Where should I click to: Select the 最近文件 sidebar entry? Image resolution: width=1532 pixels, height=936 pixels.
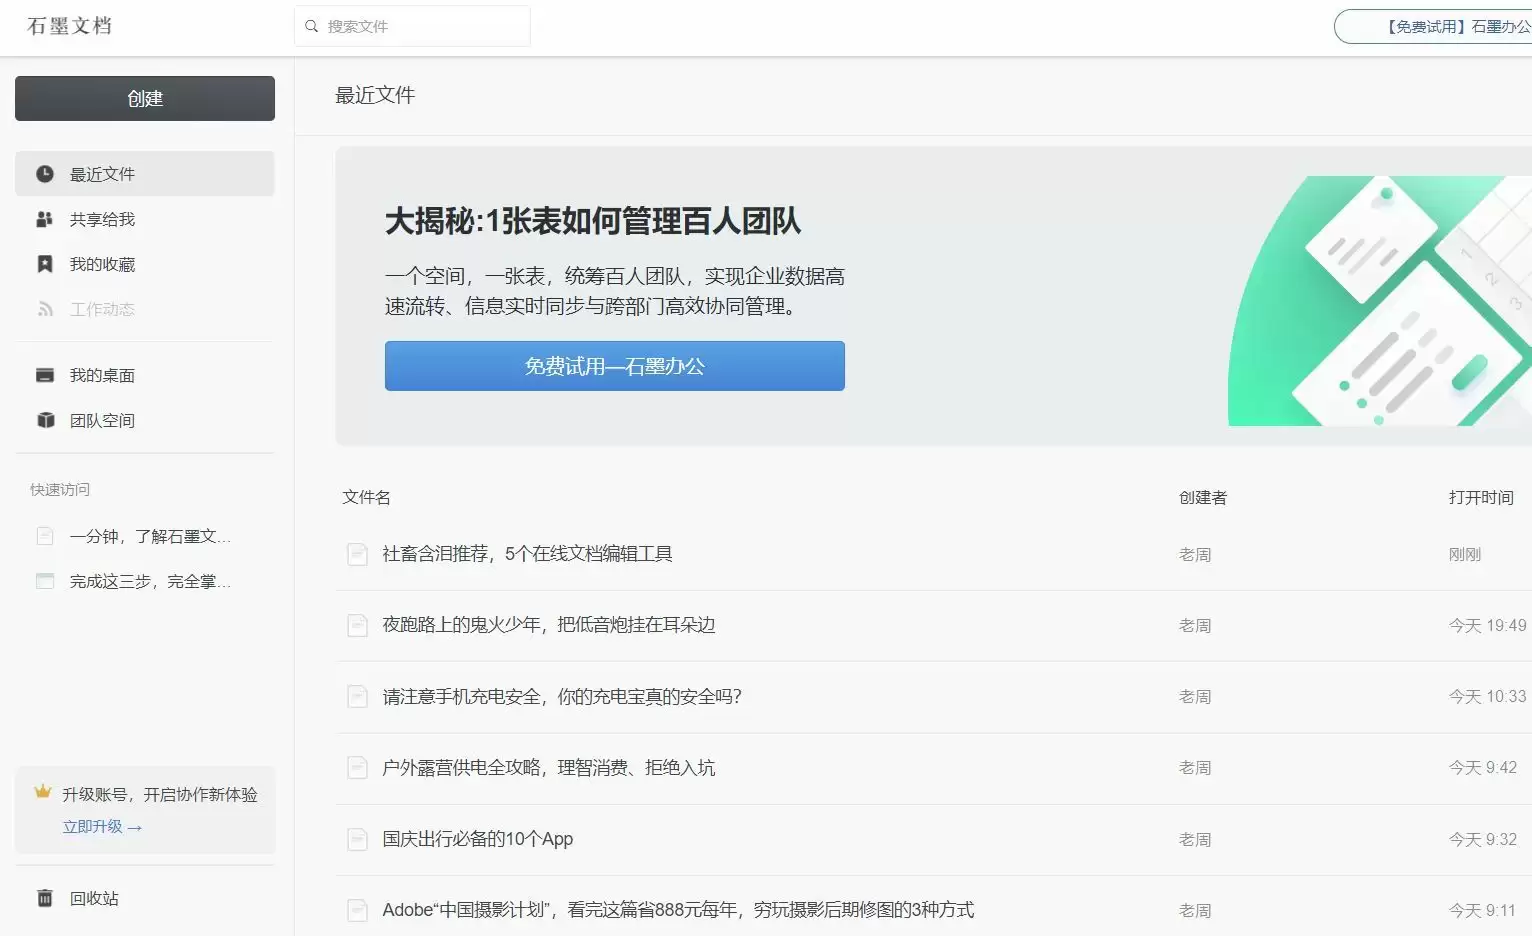[x=101, y=173]
